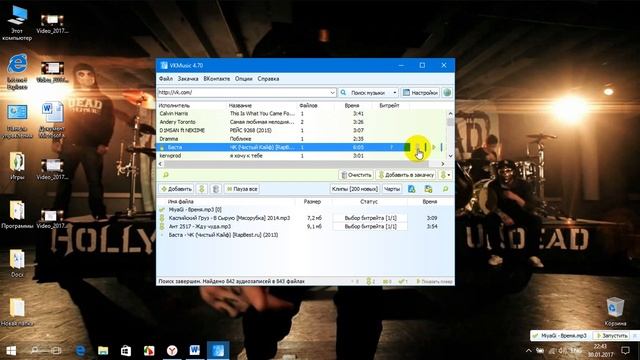The width and height of the screenshot is (640, 360).
Task: Open Клипы [200 новых]
Action: click(x=355, y=189)
